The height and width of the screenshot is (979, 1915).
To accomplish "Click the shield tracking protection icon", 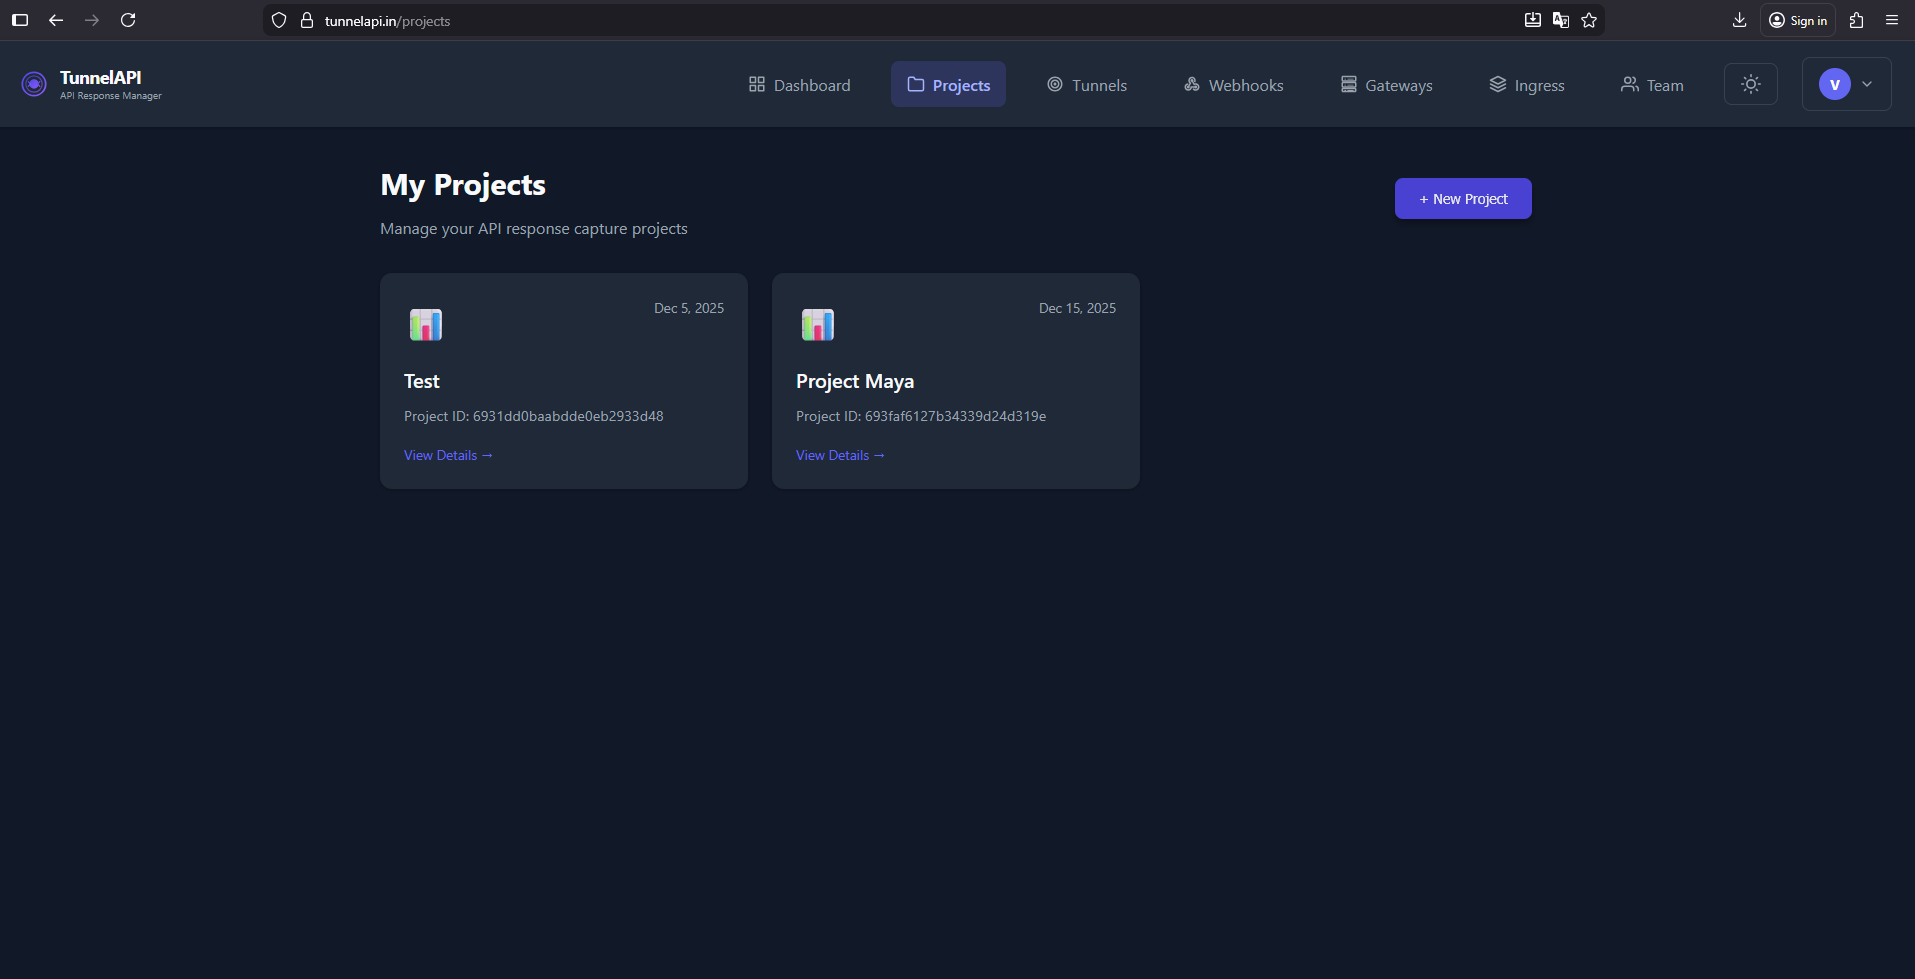I will (279, 20).
